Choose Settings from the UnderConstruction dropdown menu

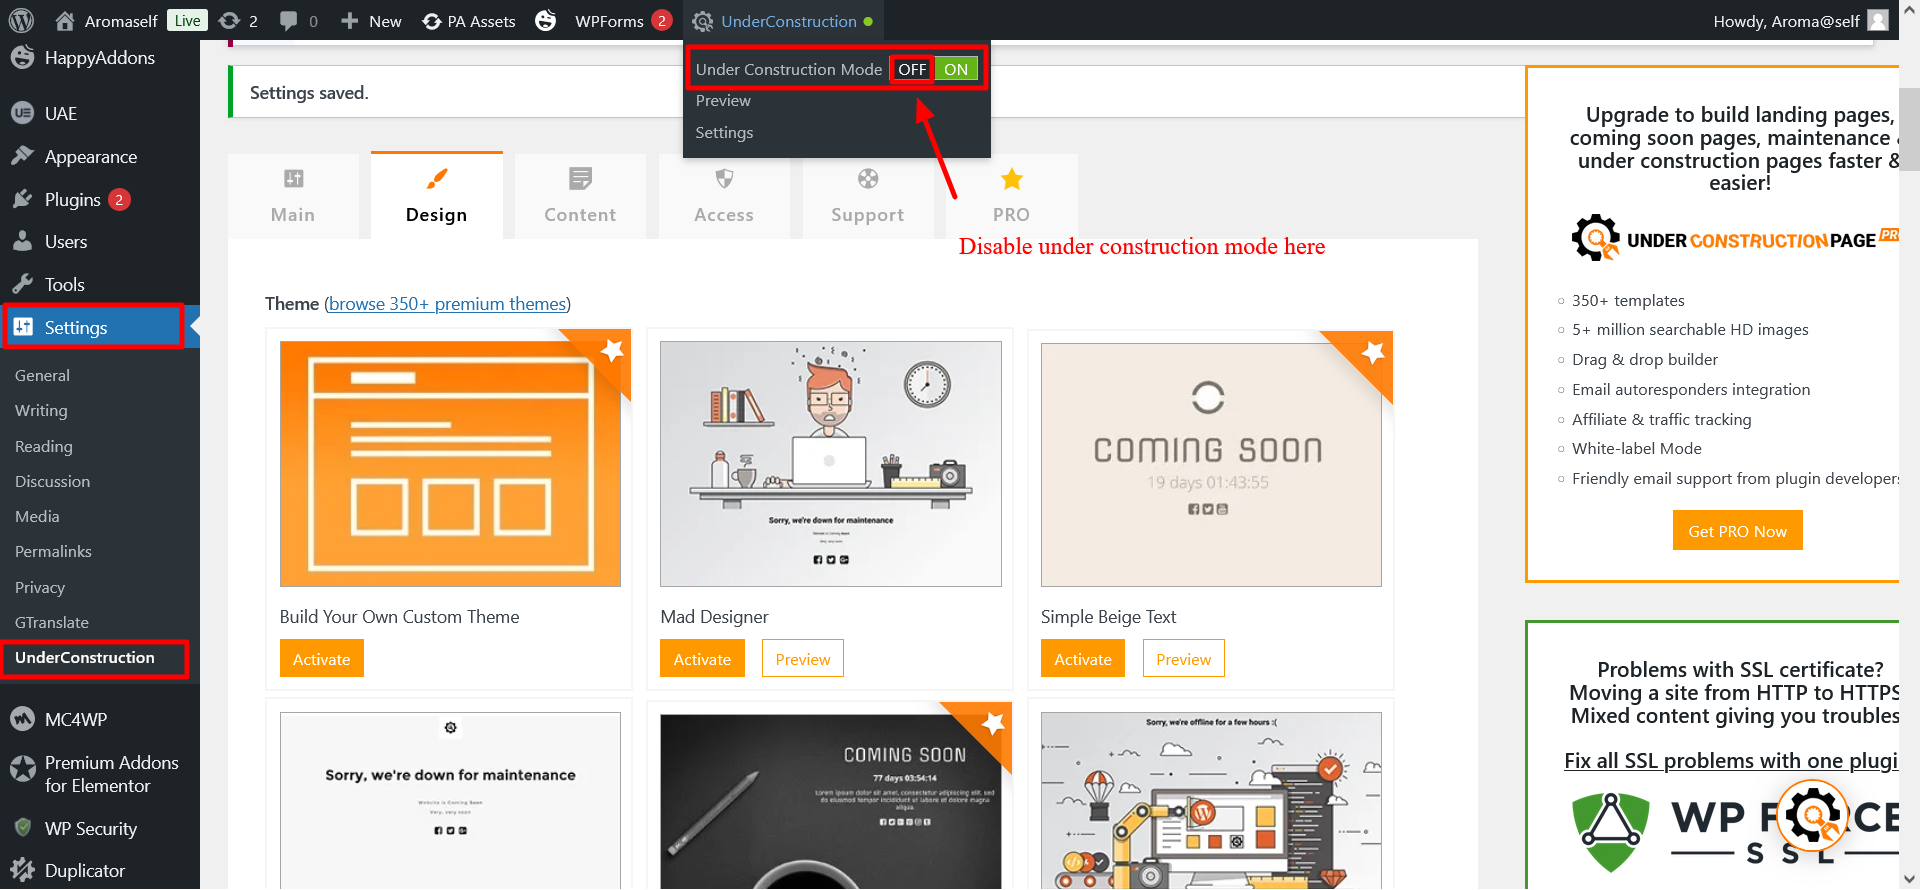(724, 133)
